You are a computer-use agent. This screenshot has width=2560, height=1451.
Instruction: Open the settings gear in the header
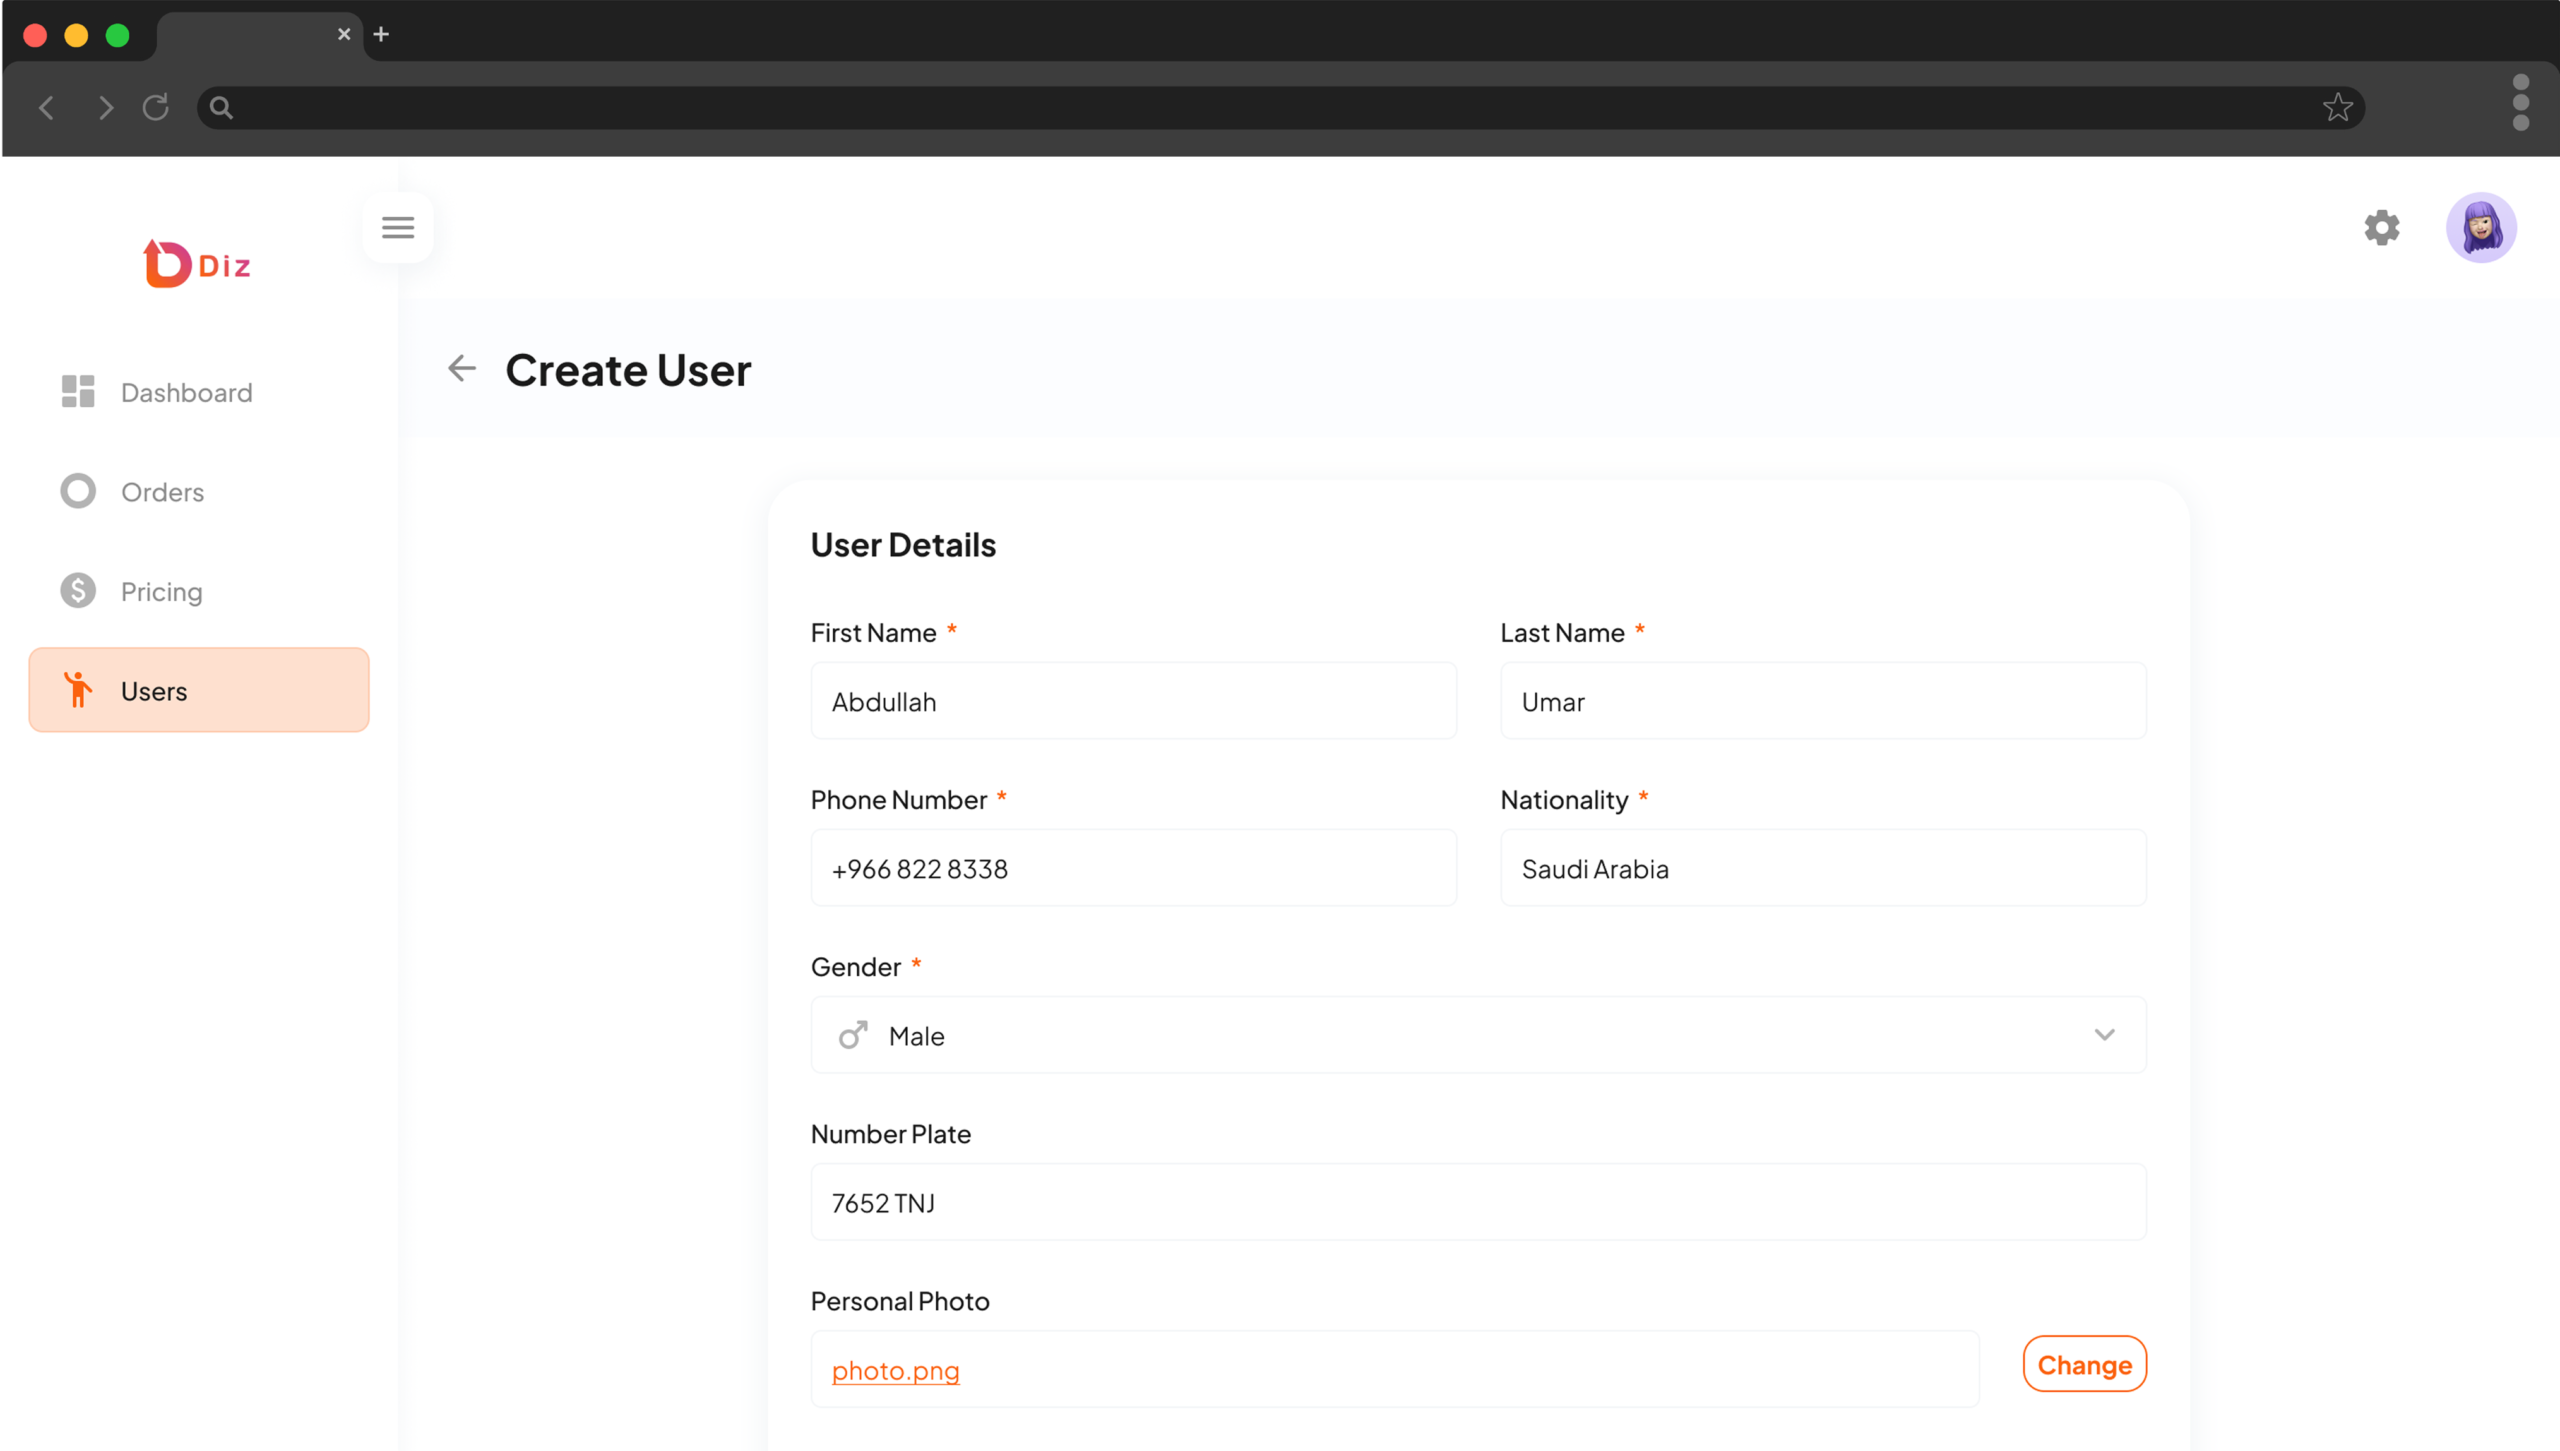2382,228
